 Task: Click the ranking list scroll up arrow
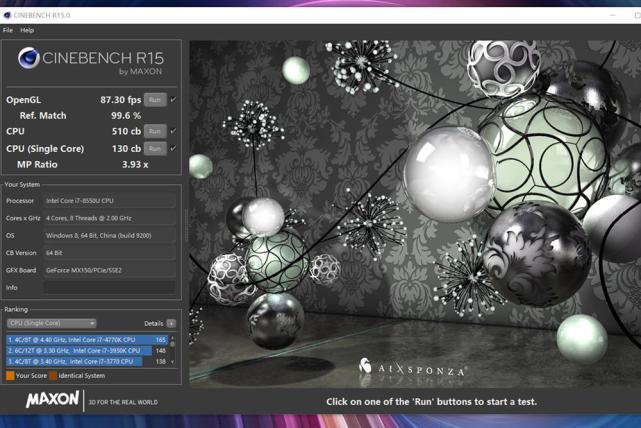[x=172, y=338]
